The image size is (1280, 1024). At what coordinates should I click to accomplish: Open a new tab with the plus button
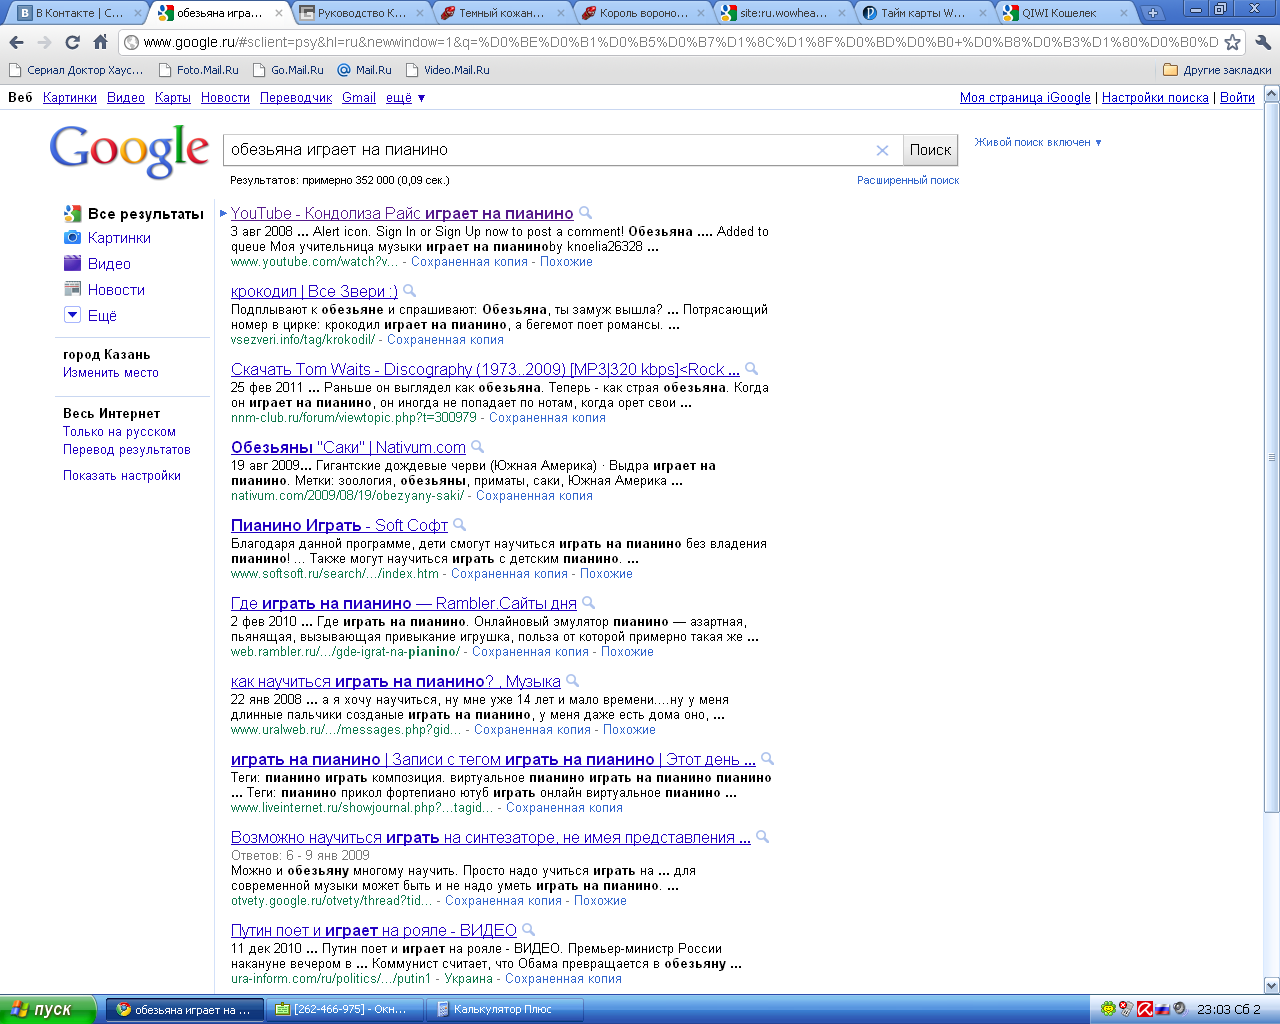(1152, 13)
